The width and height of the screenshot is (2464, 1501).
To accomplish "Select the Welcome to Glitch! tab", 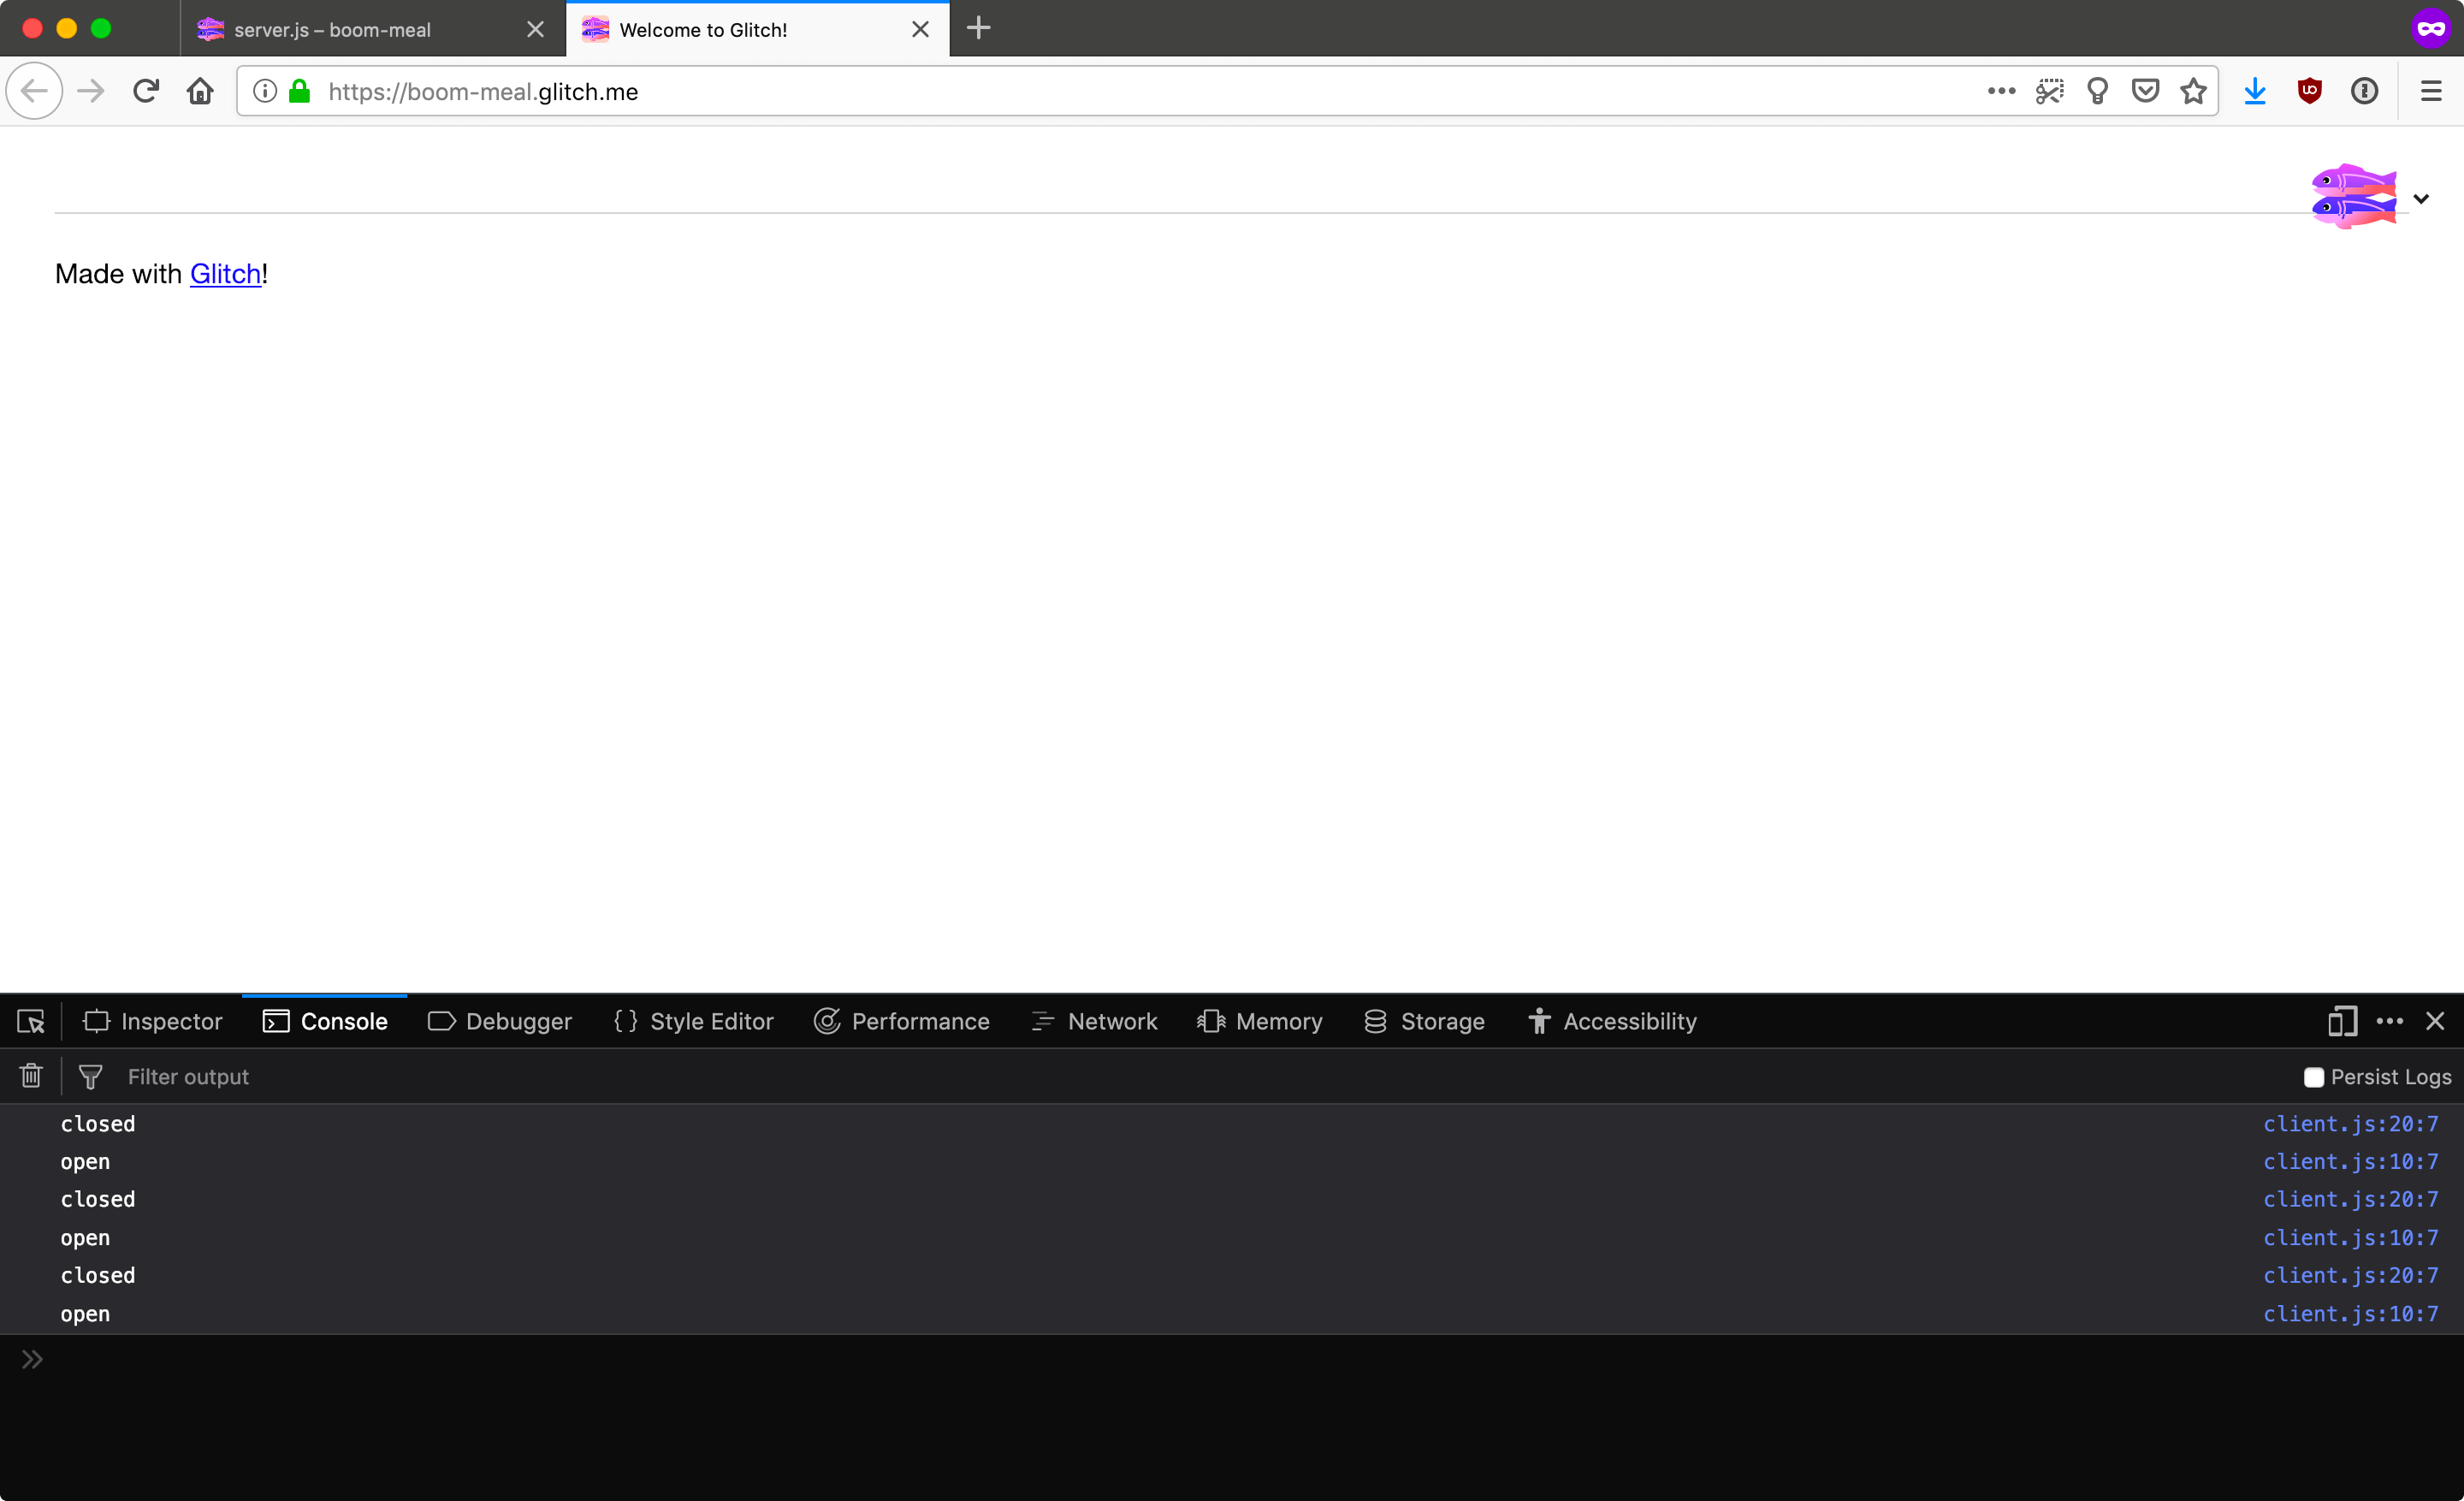I will click(757, 29).
